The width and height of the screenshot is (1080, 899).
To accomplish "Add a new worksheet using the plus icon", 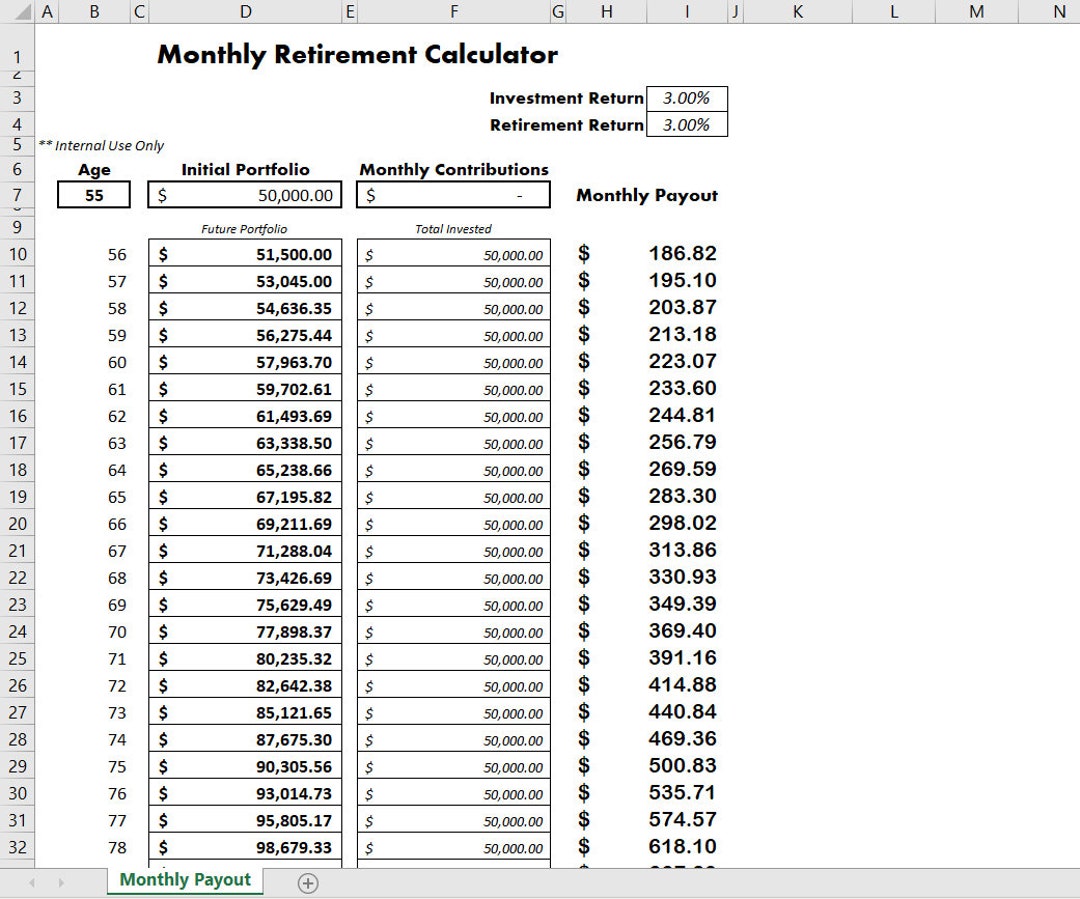I will tap(308, 883).
